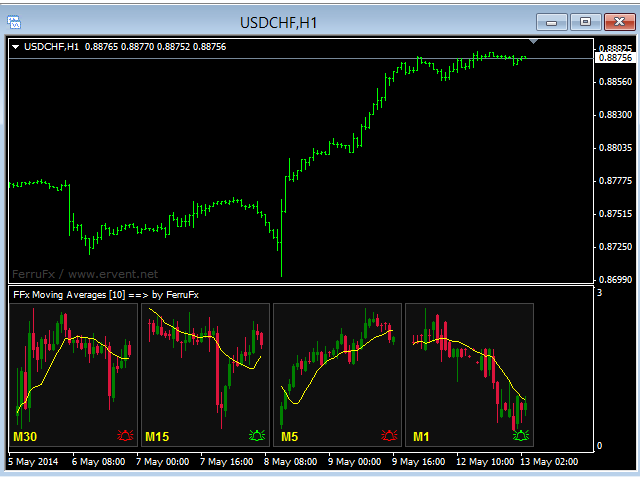Click the red bug icon in M5 panel
640x480 pixels.
(389, 435)
